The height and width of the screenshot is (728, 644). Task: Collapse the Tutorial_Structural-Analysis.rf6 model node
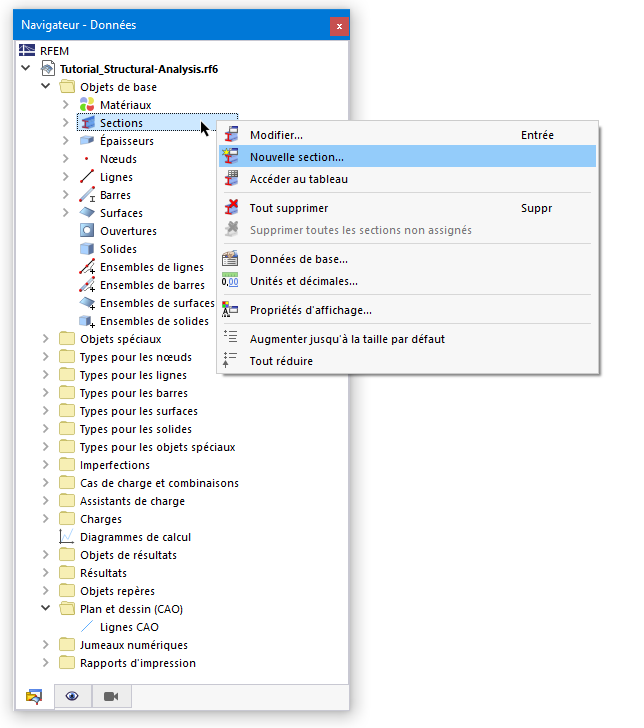[x=26, y=68]
